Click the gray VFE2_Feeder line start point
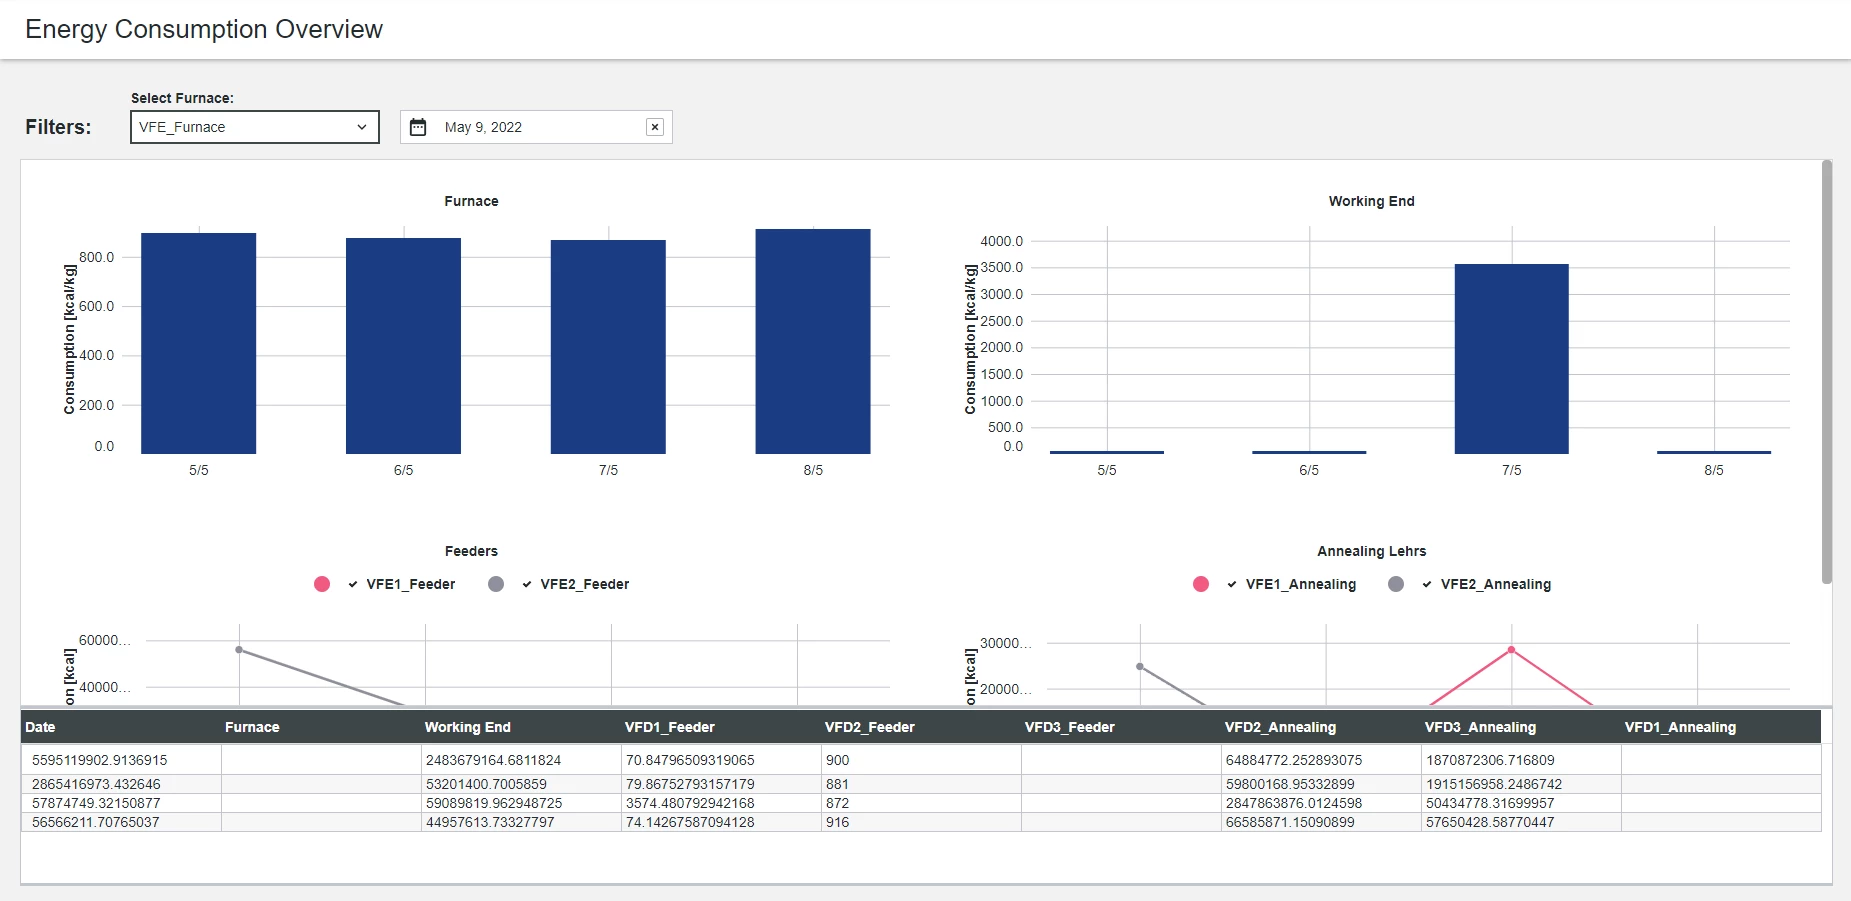Viewport: 1851px width, 901px height. 239,650
